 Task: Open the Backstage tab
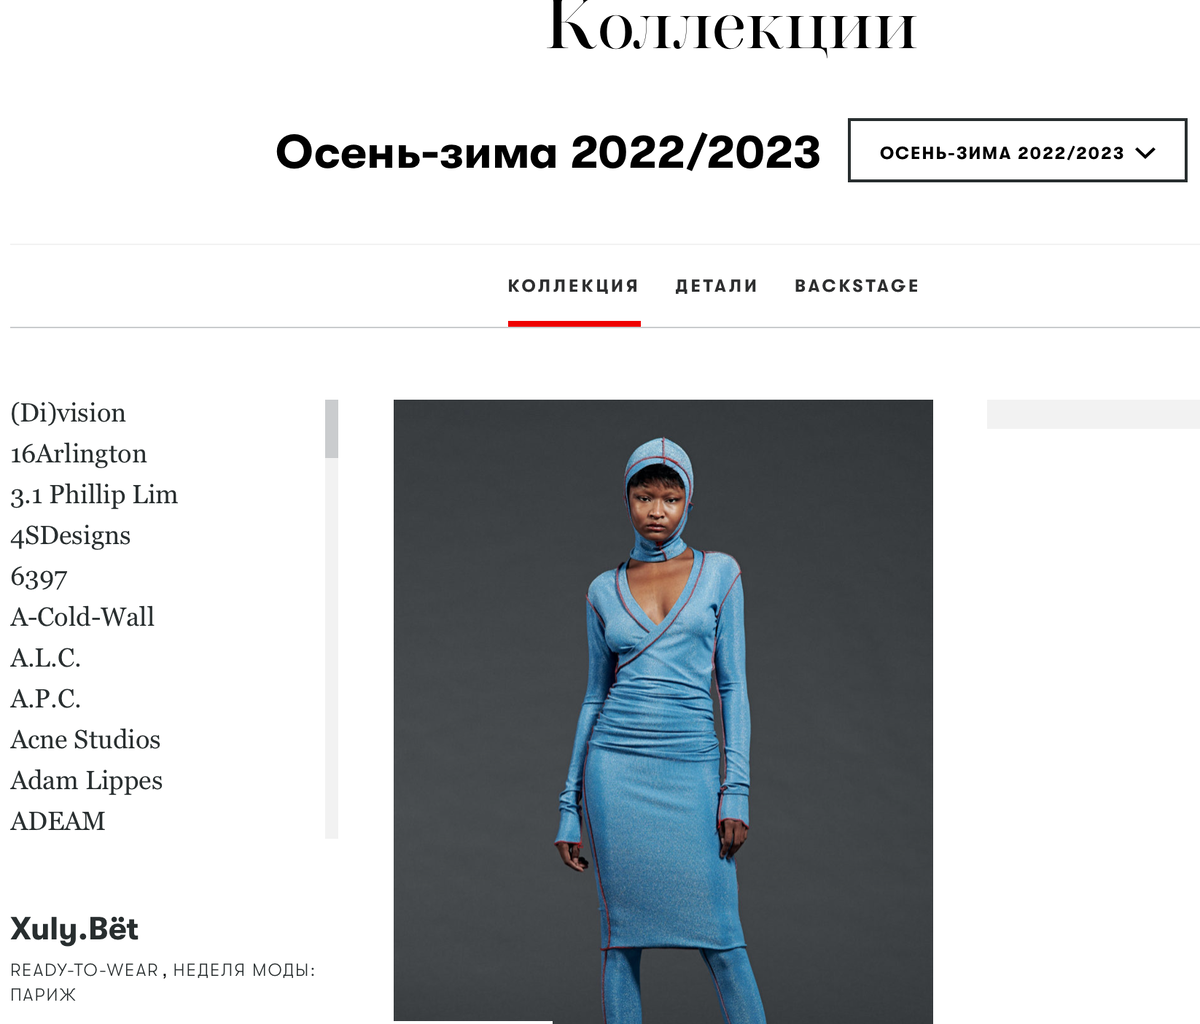pyautogui.click(x=856, y=286)
